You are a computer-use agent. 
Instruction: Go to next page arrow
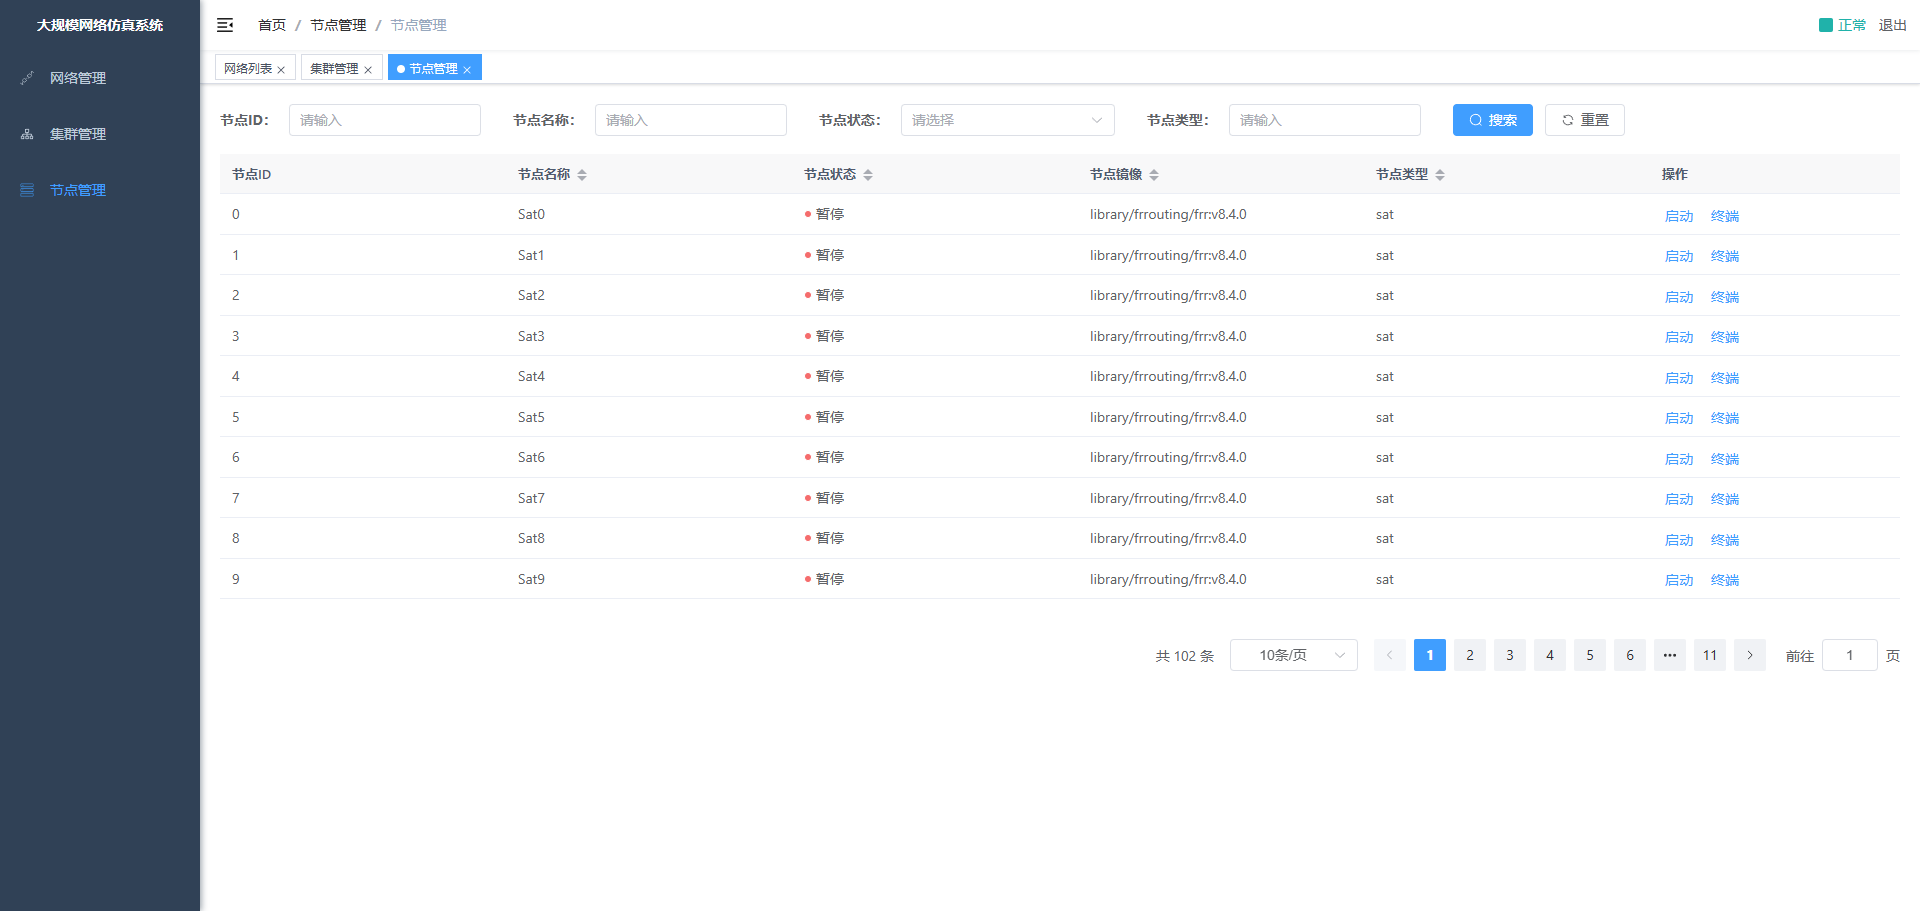click(x=1749, y=655)
